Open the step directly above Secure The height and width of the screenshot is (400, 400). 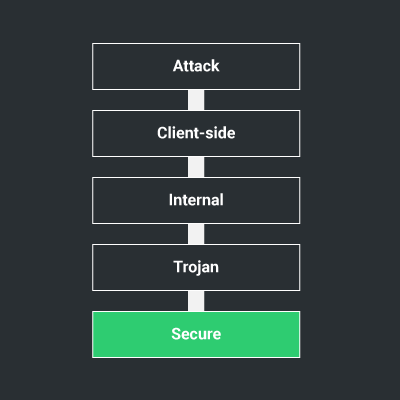click(196, 267)
